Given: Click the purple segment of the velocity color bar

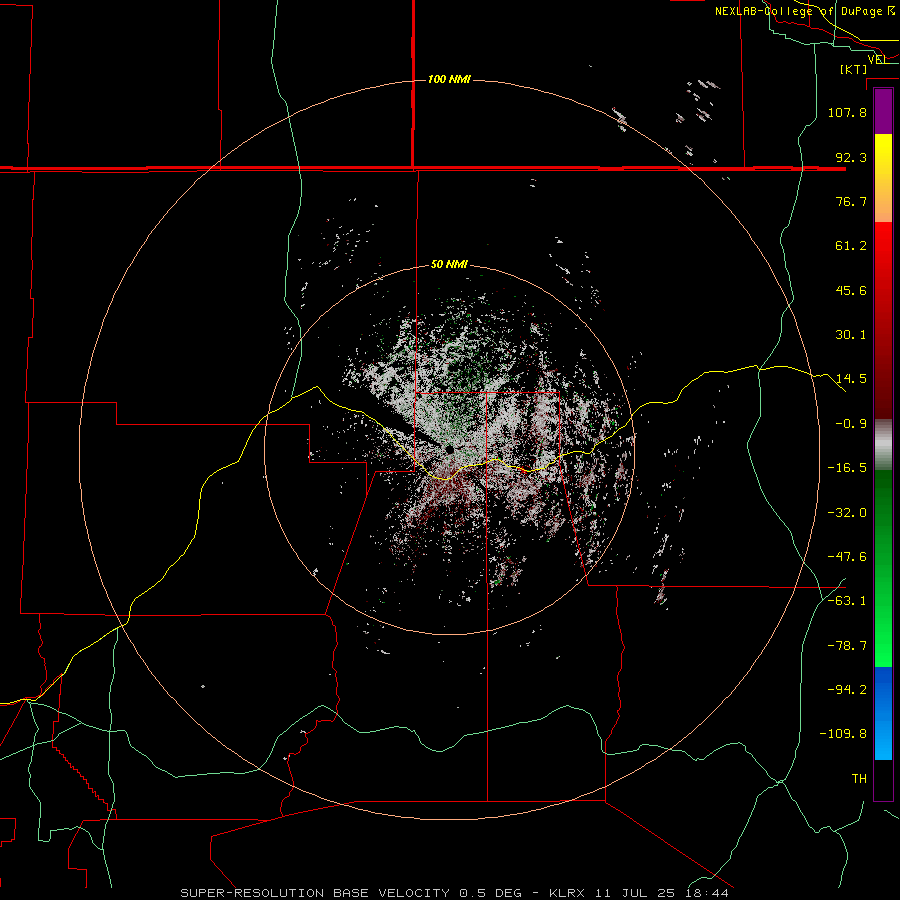Looking at the screenshot, I should click(x=883, y=111).
